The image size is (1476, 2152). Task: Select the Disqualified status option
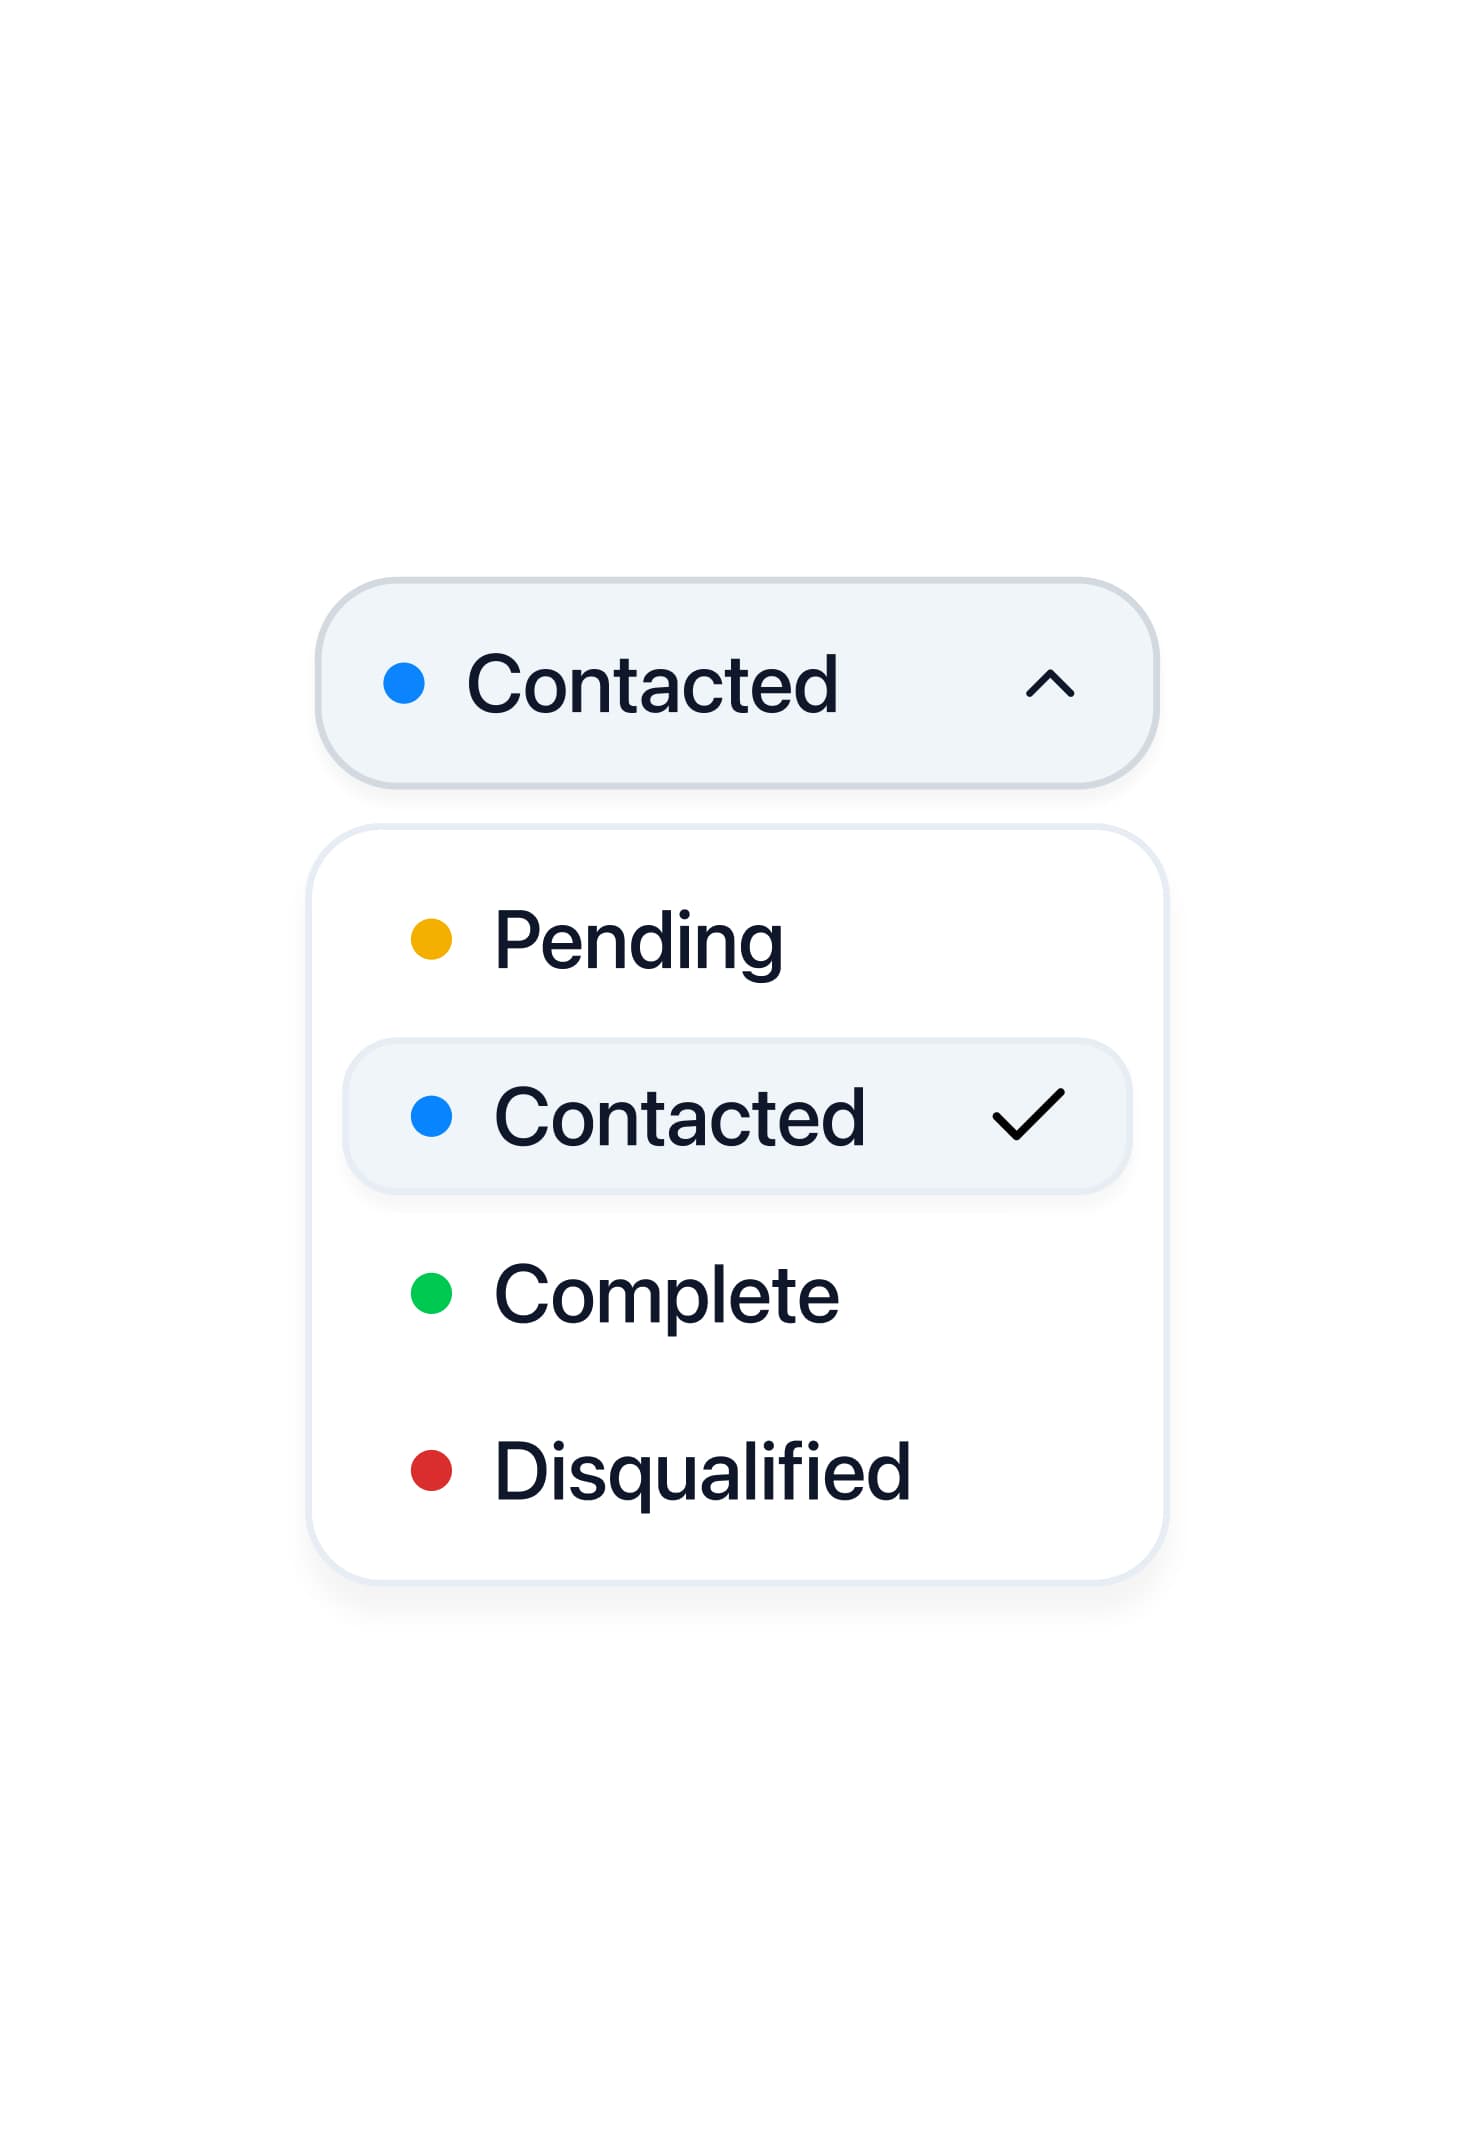coord(700,1470)
